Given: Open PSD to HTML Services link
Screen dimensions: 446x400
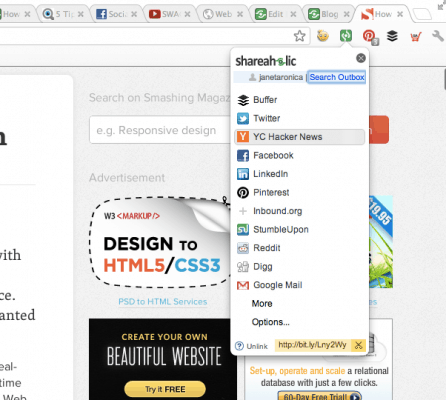Looking at the screenshot, I should click(x=163, y=302).
